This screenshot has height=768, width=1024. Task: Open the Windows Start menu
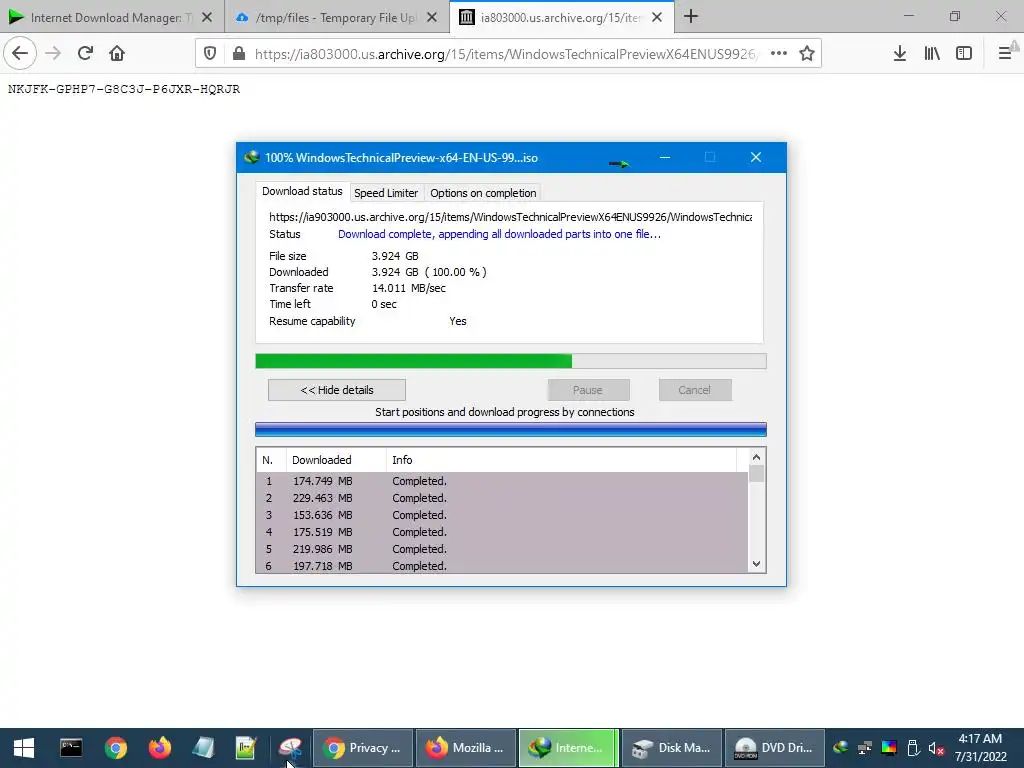pos(24,748)
